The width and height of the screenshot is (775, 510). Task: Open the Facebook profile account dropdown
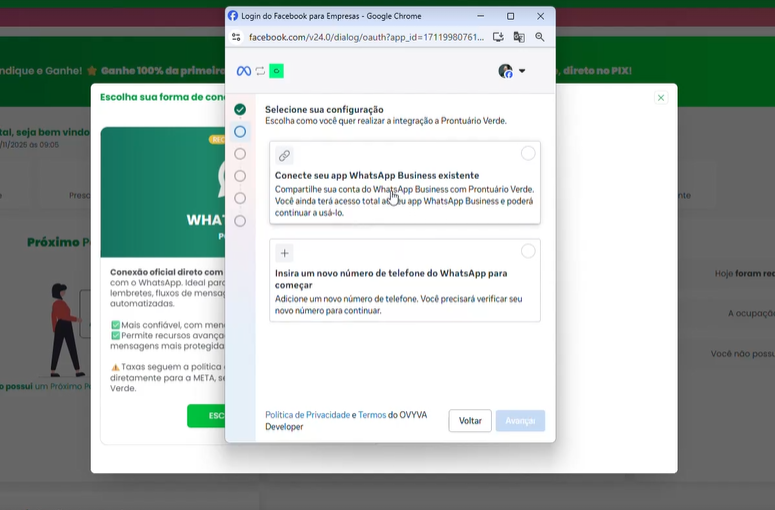(512, 71)
